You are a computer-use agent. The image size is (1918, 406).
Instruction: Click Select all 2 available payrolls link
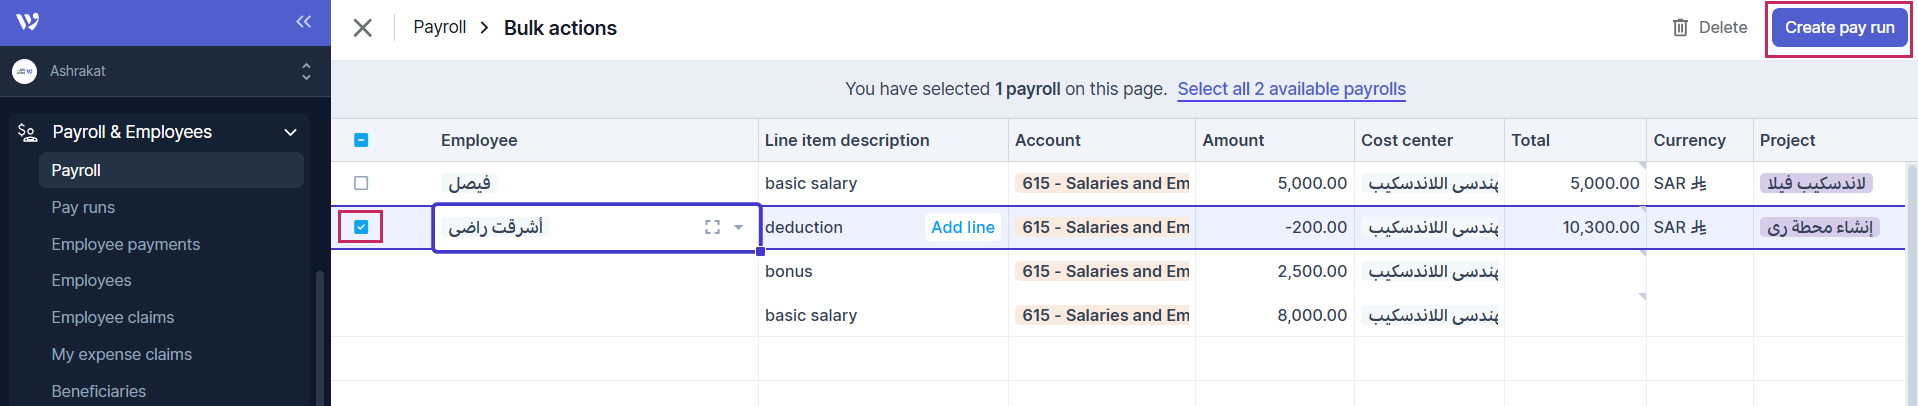pyautogui.click(x=1291, y=89)
